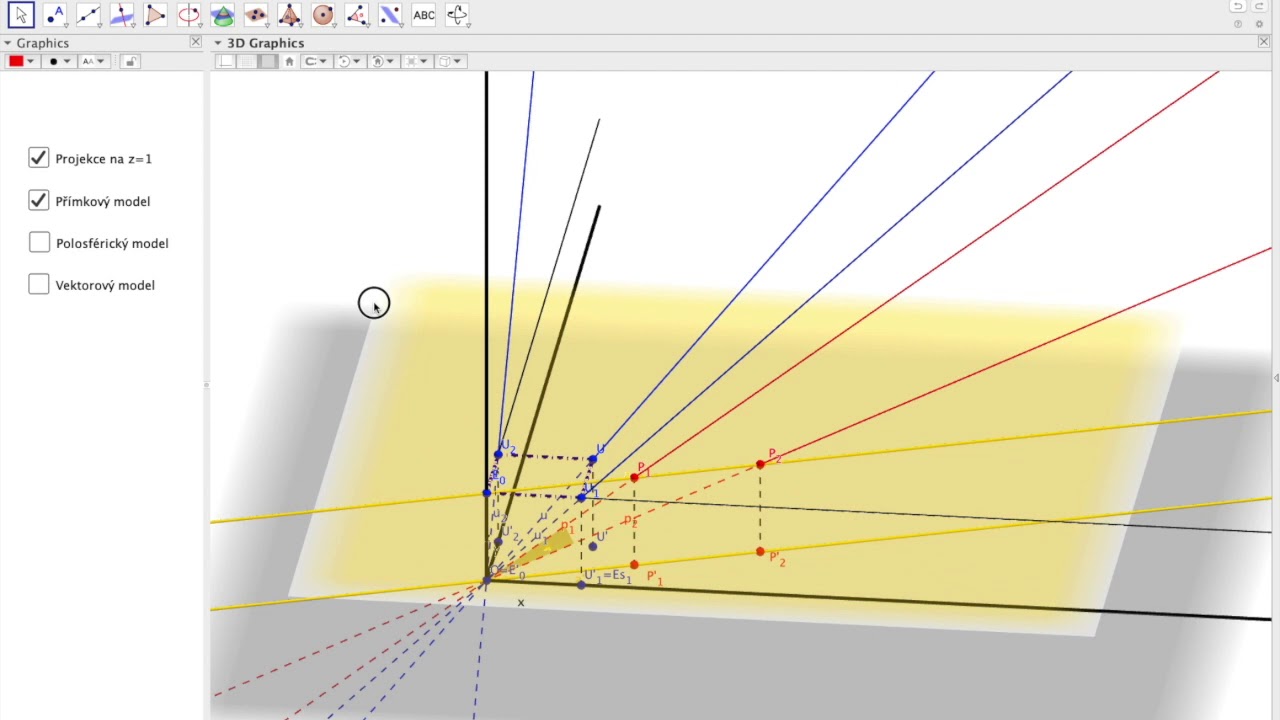The image size is (1280, 720).
Task: Open the clipping box dropdown
Action: 417,61
